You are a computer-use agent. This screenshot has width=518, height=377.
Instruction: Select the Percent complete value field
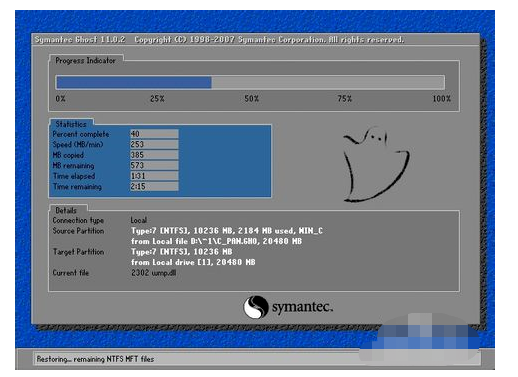click(154, 134)
